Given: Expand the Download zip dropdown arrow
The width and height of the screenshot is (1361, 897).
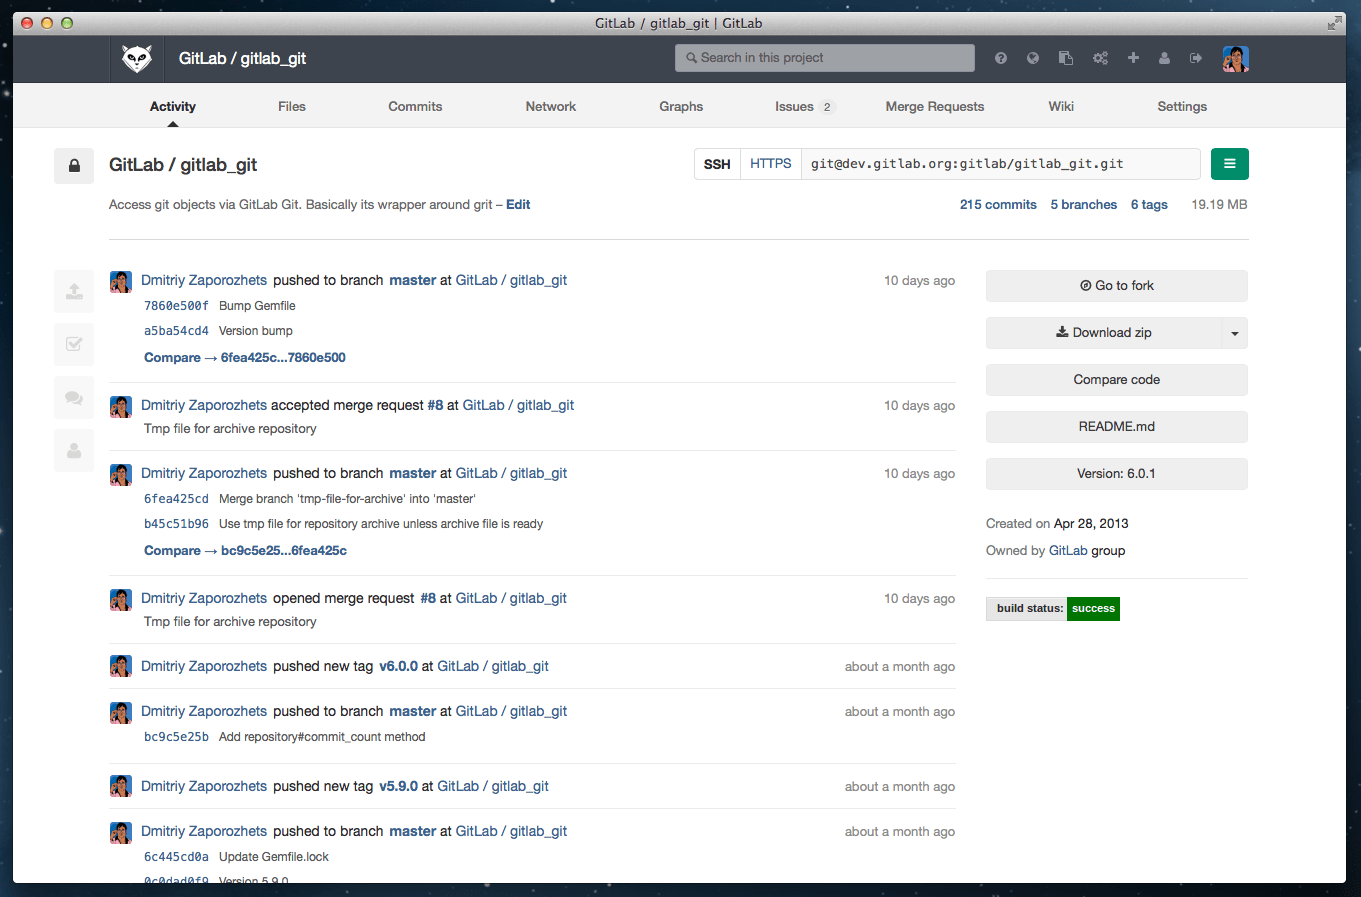Looking at the screenshot, I should click(1235, 333).
